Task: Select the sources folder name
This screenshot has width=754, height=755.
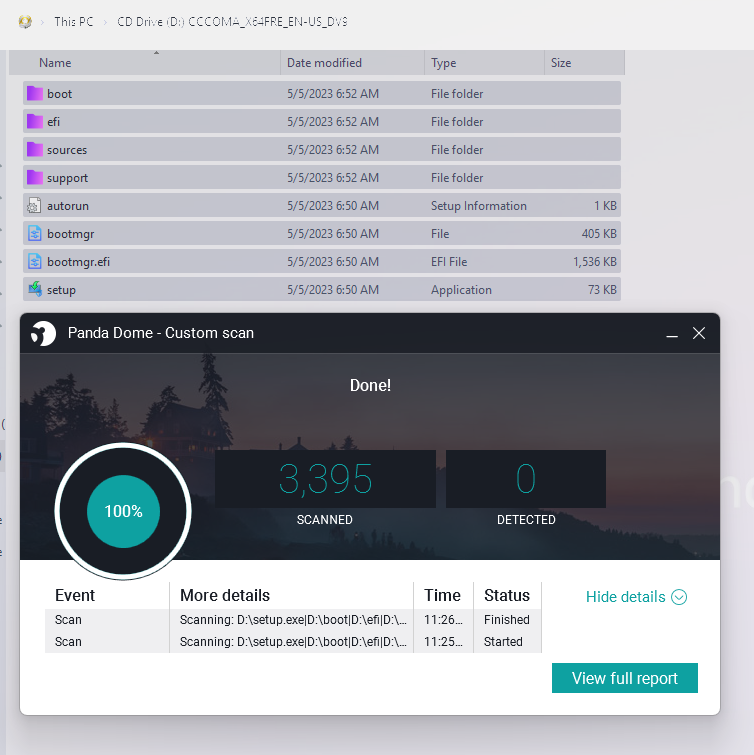Action: [67, 150]
